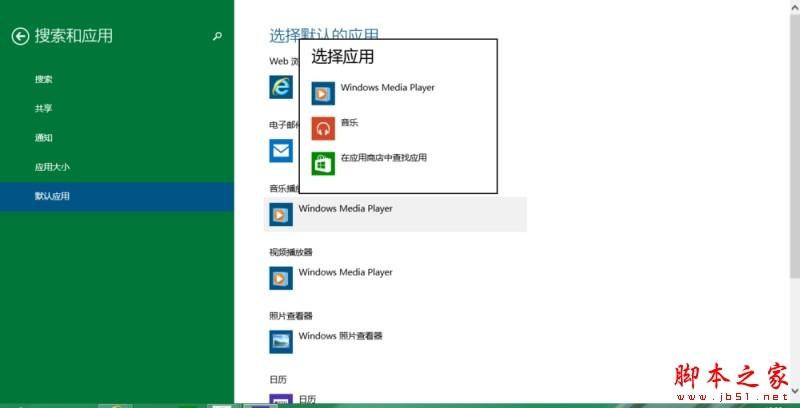Choose 音乐 label in the popup list
The image size is (800, 408).
[349, 122]
